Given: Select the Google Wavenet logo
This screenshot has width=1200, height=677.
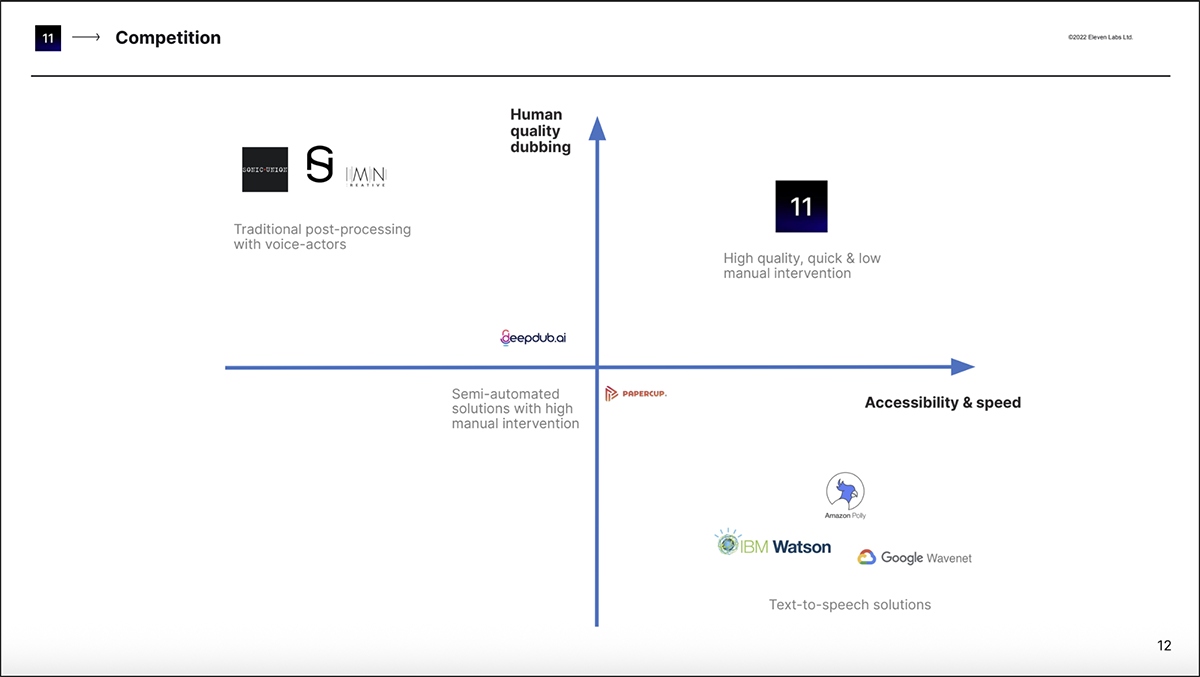Looking at the screenshot, I should 913,557.
